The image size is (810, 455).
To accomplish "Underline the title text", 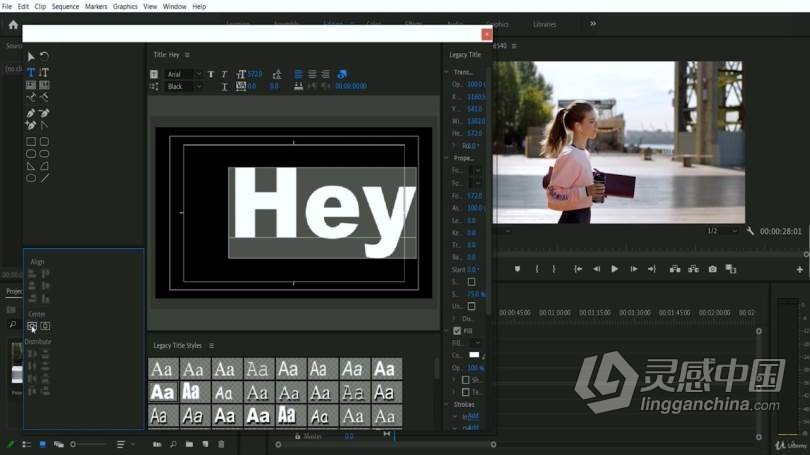I will pos(224,87).
